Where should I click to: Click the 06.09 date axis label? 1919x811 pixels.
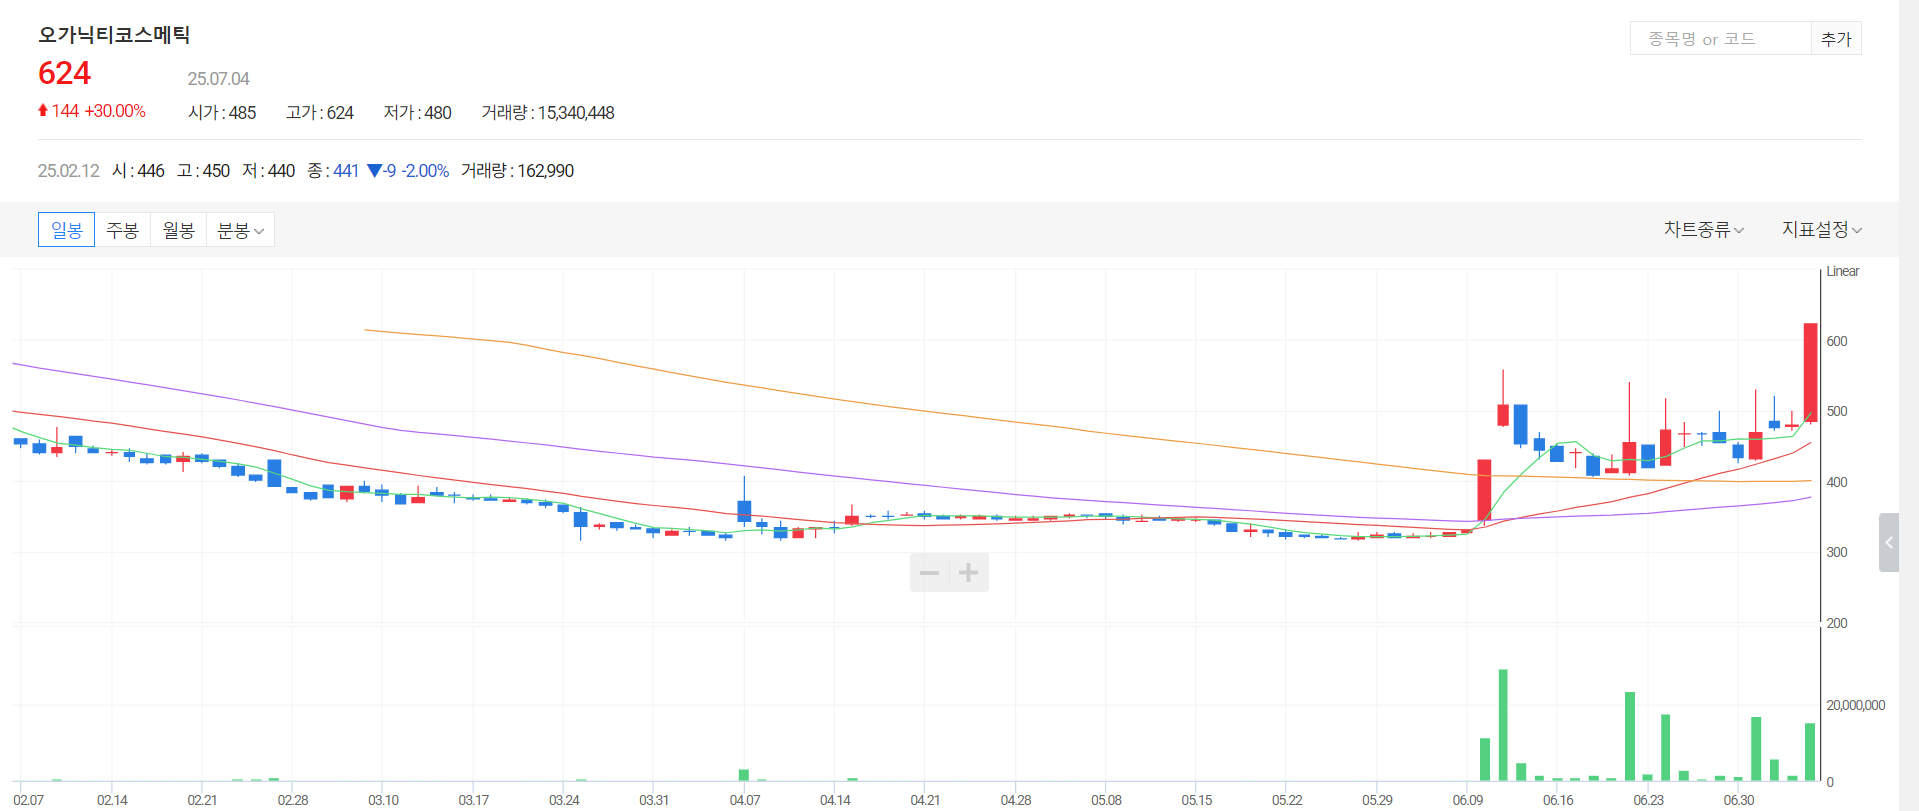pos(1468,800)
